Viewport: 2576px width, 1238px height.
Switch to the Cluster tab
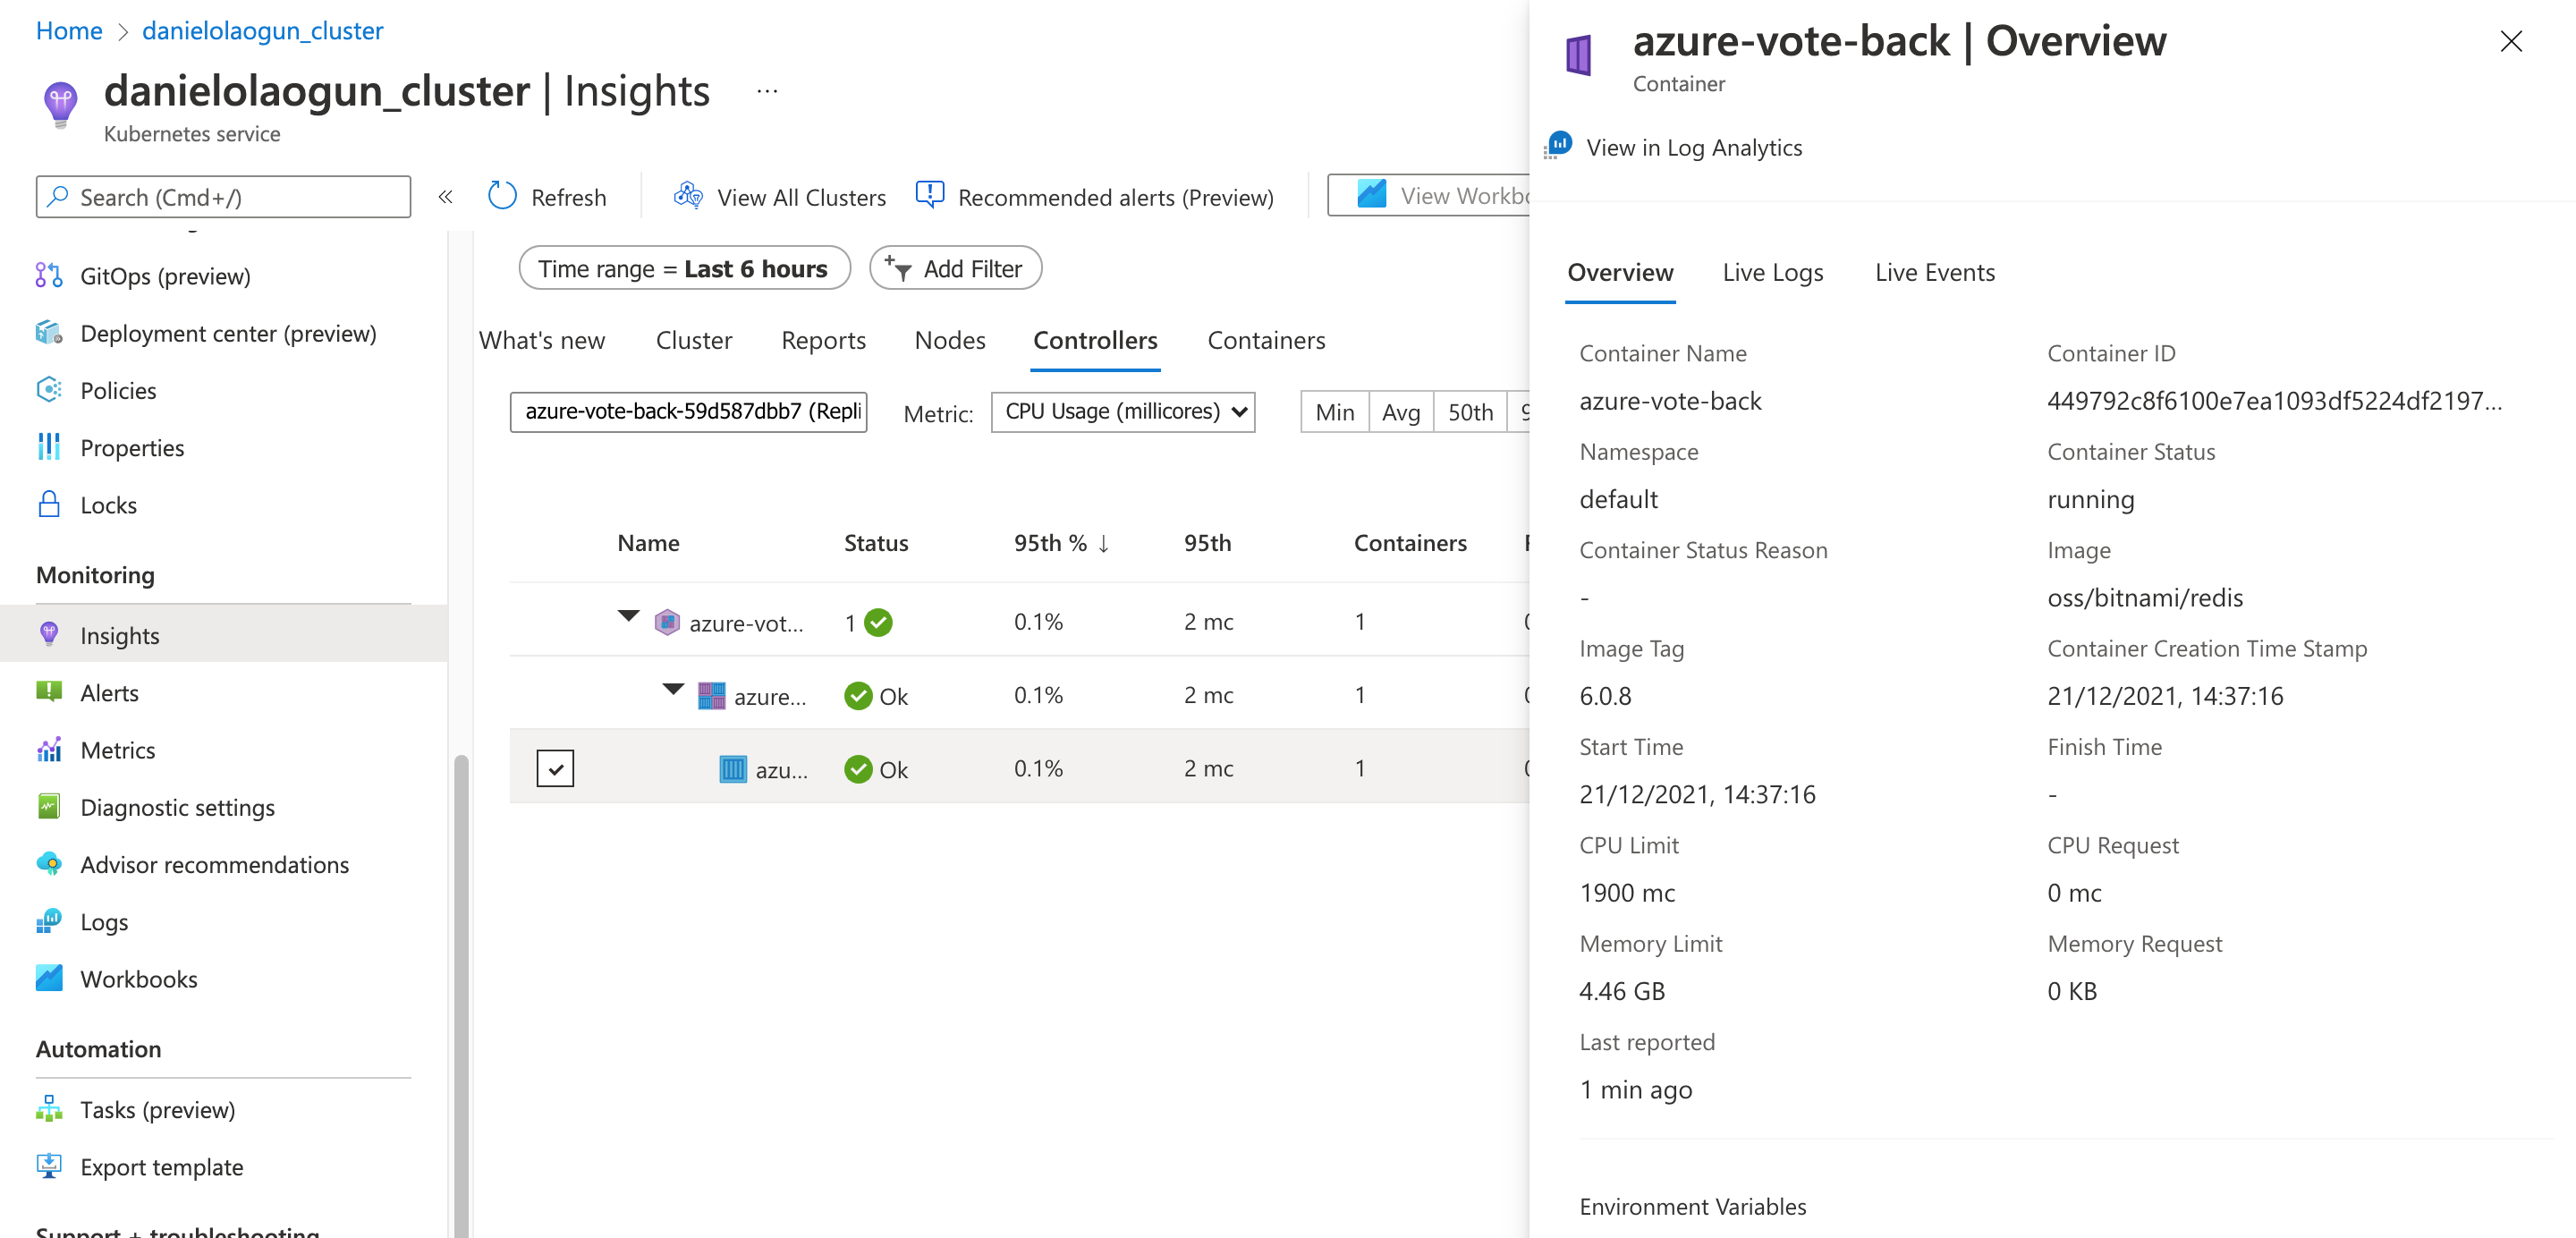coord(694,340)
